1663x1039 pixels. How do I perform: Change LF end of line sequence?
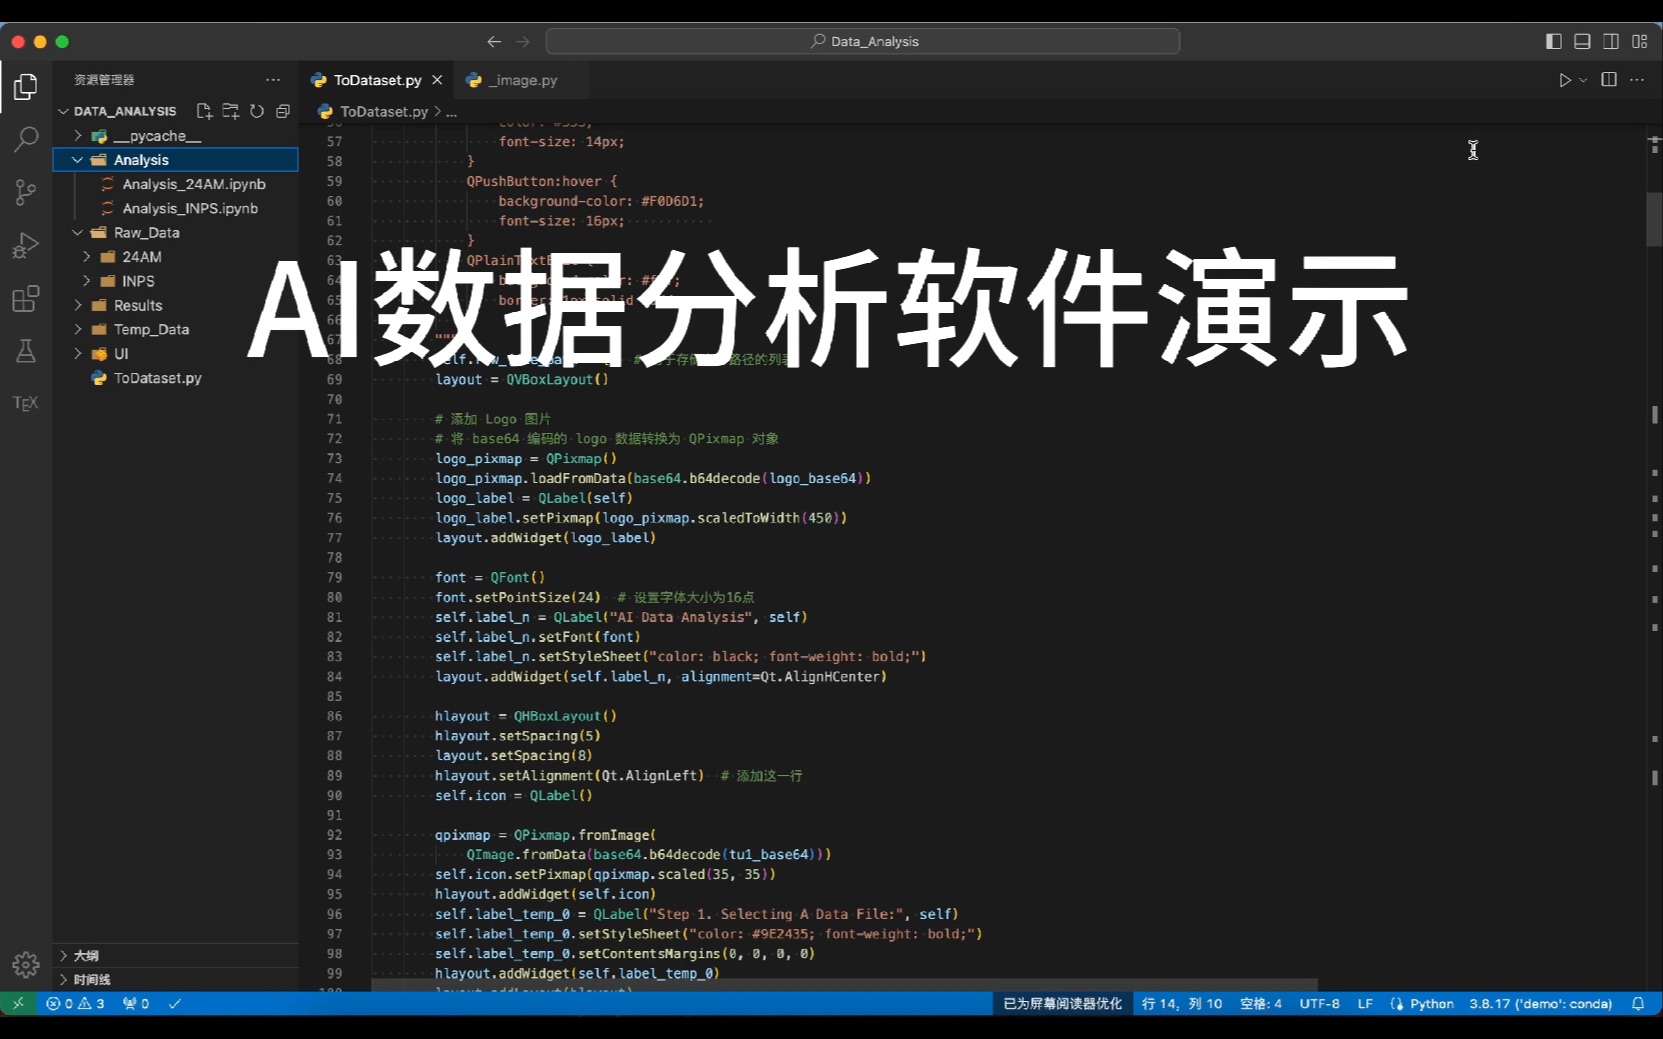(x=1365, y=1004)
